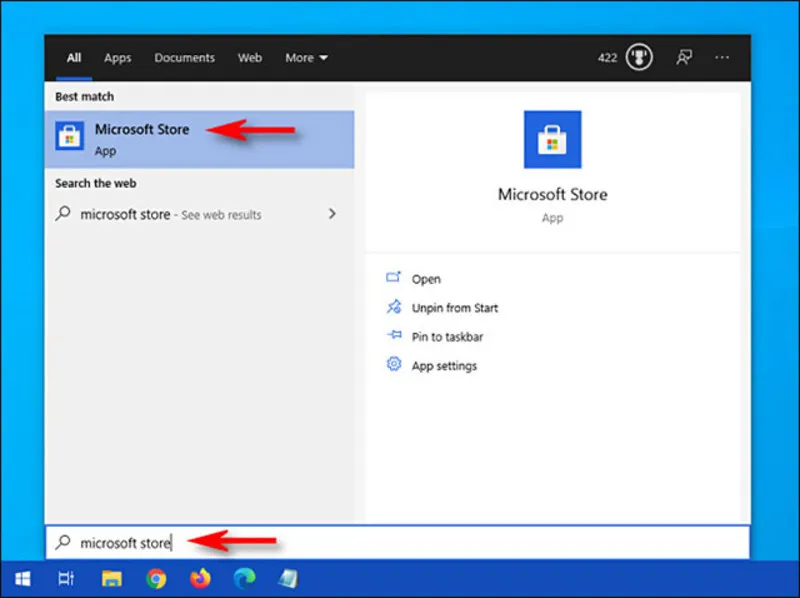Click the large Microsoft Store app icon

pos(552,140)
